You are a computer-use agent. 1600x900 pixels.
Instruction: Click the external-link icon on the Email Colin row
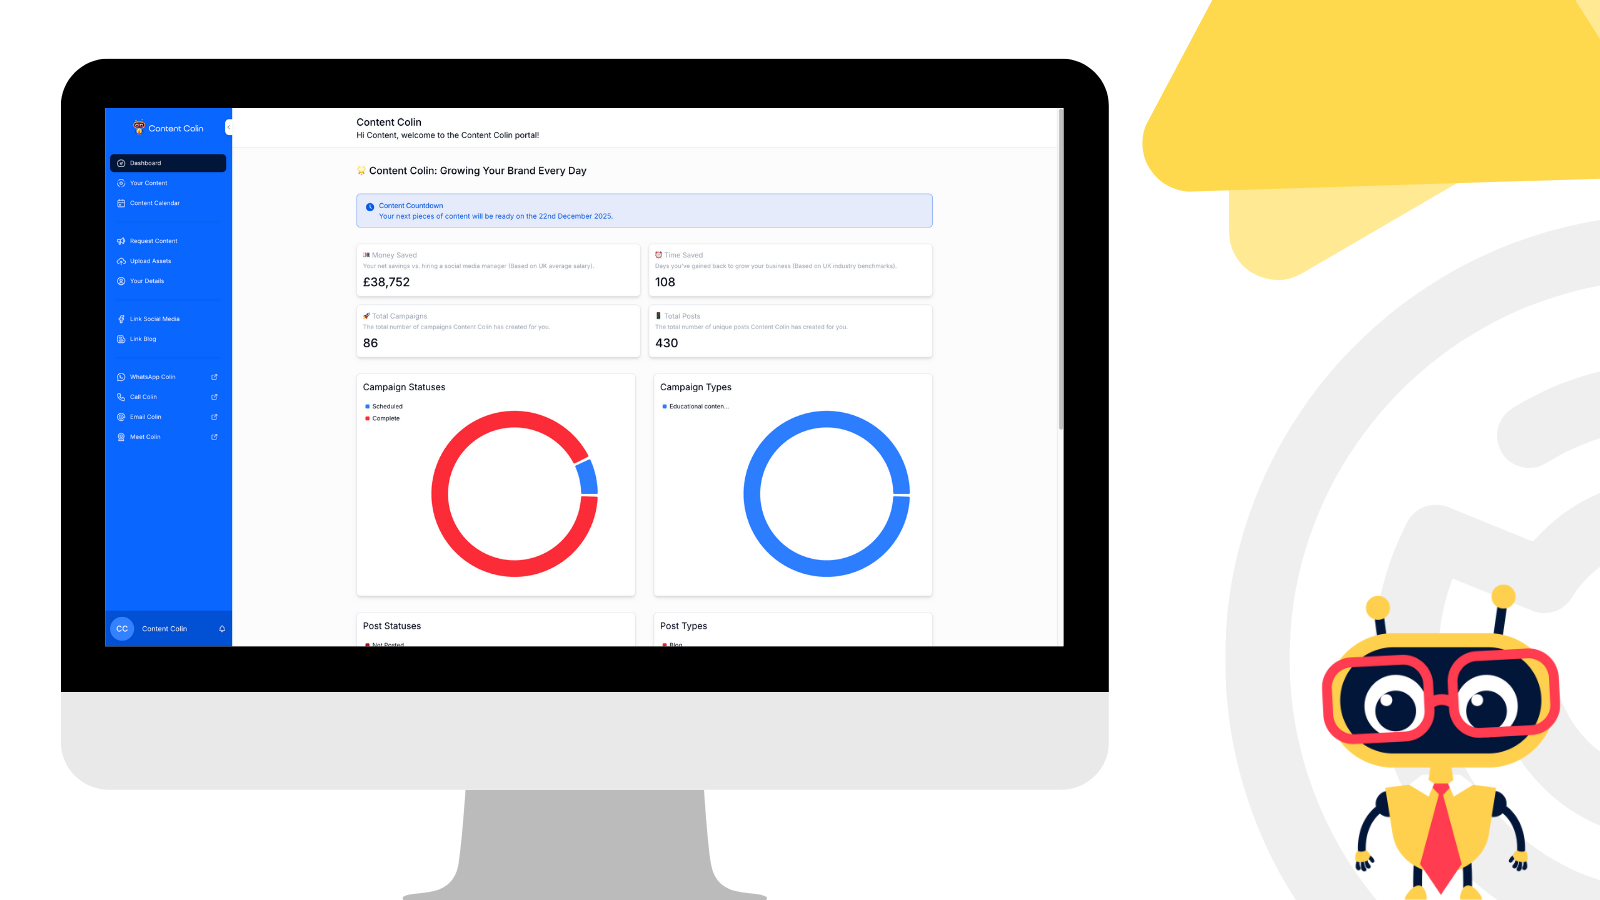click(x=214, y=417)
